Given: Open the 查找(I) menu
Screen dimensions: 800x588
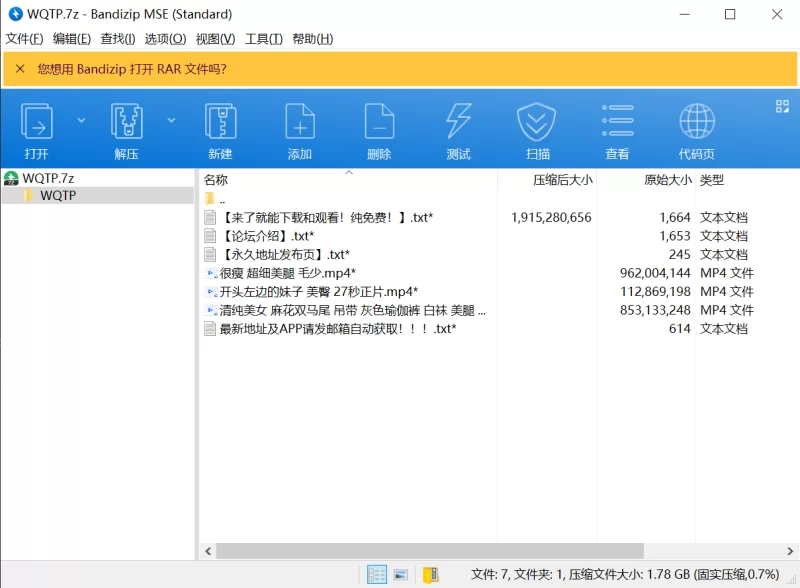Looking at the screenshot, I should point(118,39).
